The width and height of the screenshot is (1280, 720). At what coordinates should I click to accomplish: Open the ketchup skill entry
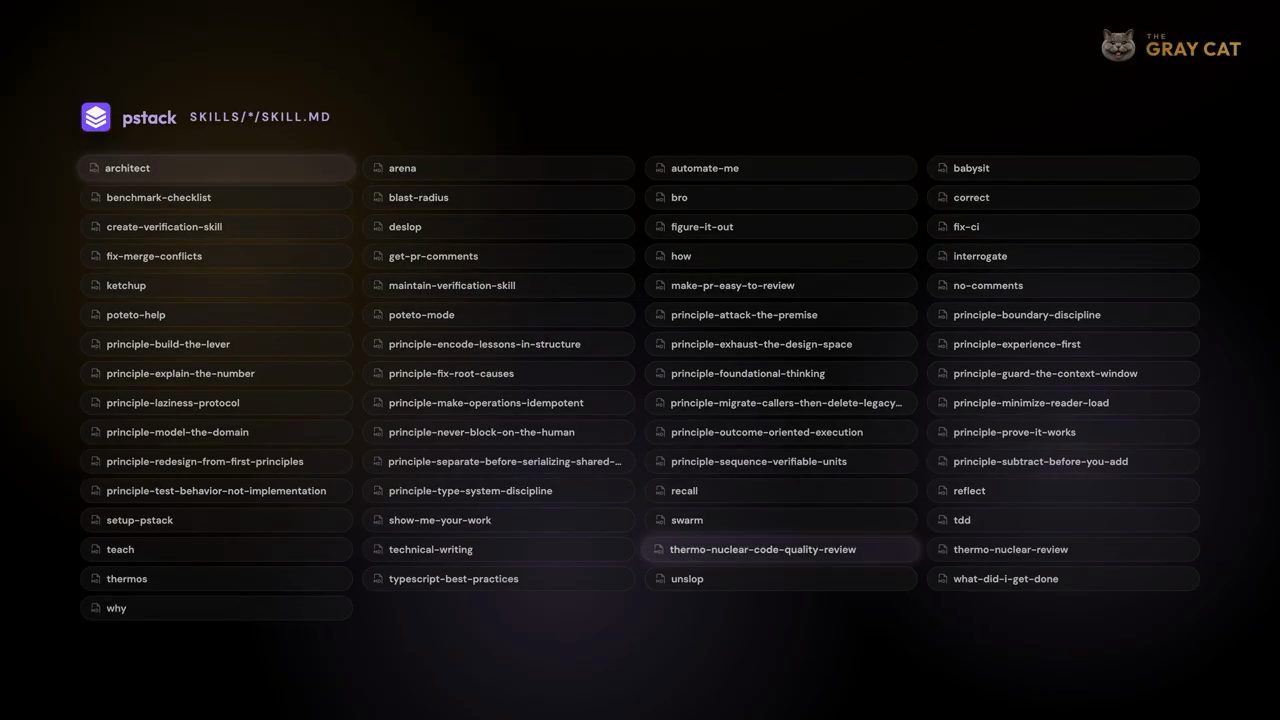click(x=216, y=285)
